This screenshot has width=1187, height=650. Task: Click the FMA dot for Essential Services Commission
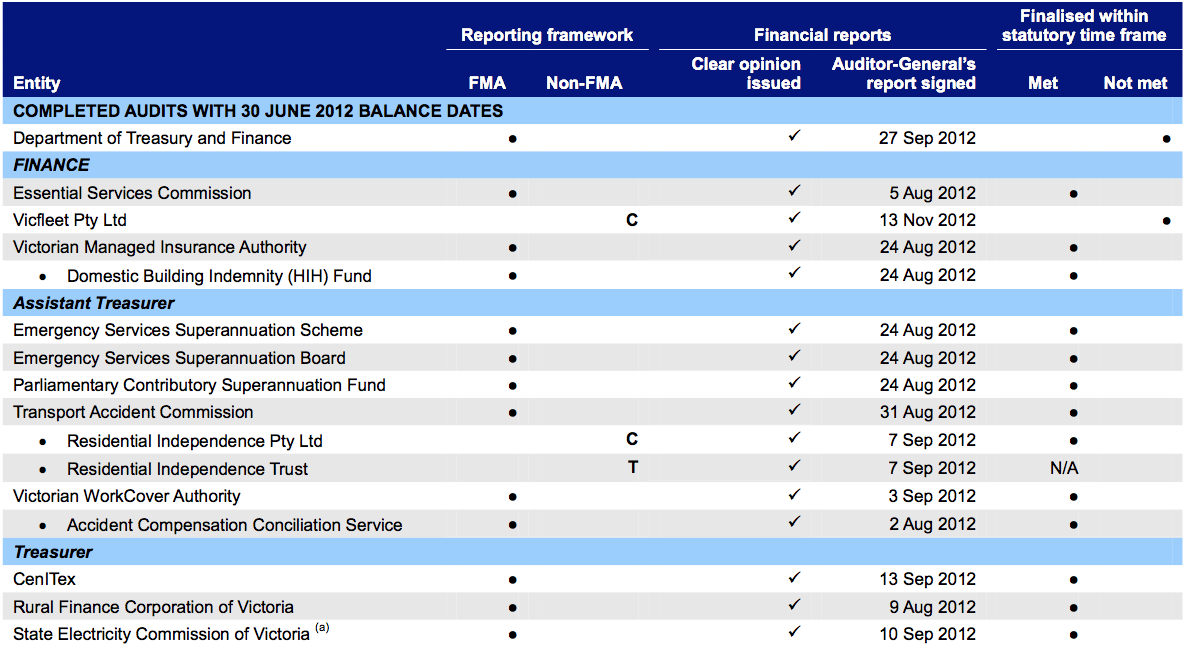[512, 194]
